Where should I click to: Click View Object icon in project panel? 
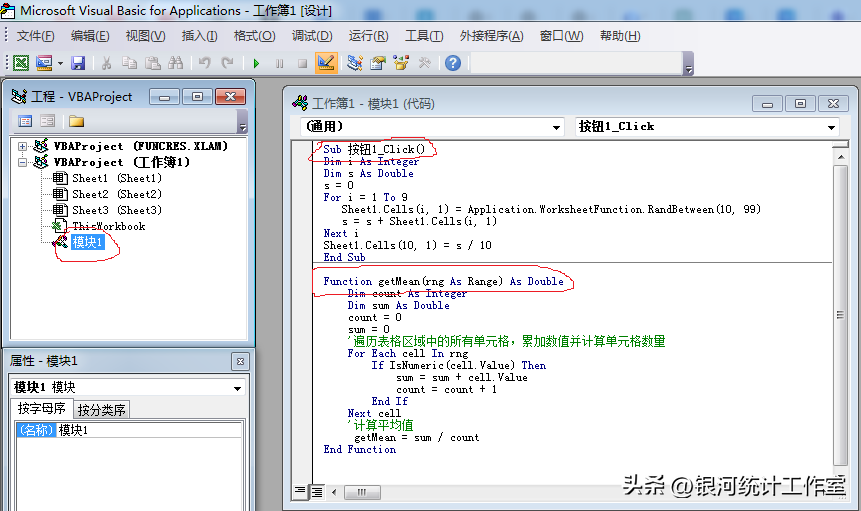(x=48, y=121)
